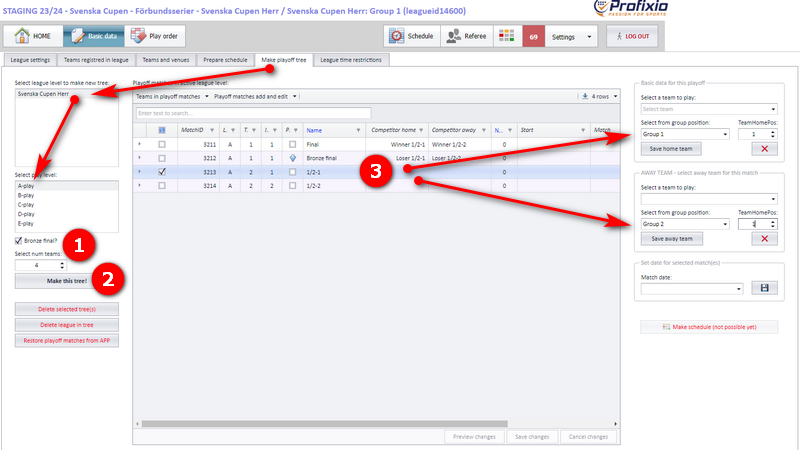The image size is (800, 450).
Task: Click the horizontal scrollbar under match table
Action: (324, 424)
